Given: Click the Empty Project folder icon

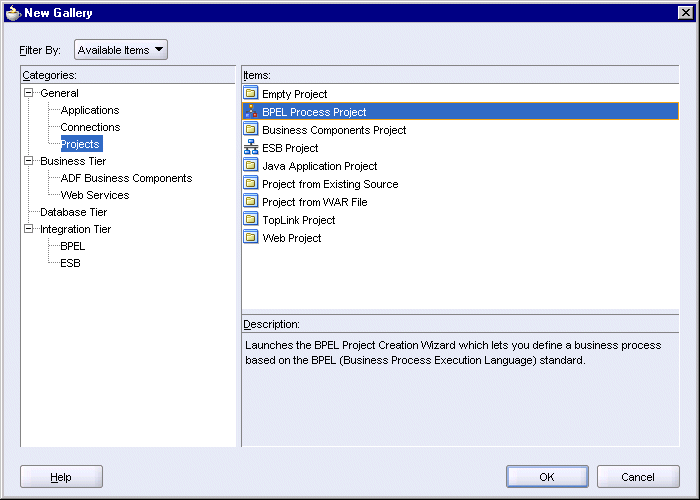Looking at the screenshot, I should tap(251, 93).
